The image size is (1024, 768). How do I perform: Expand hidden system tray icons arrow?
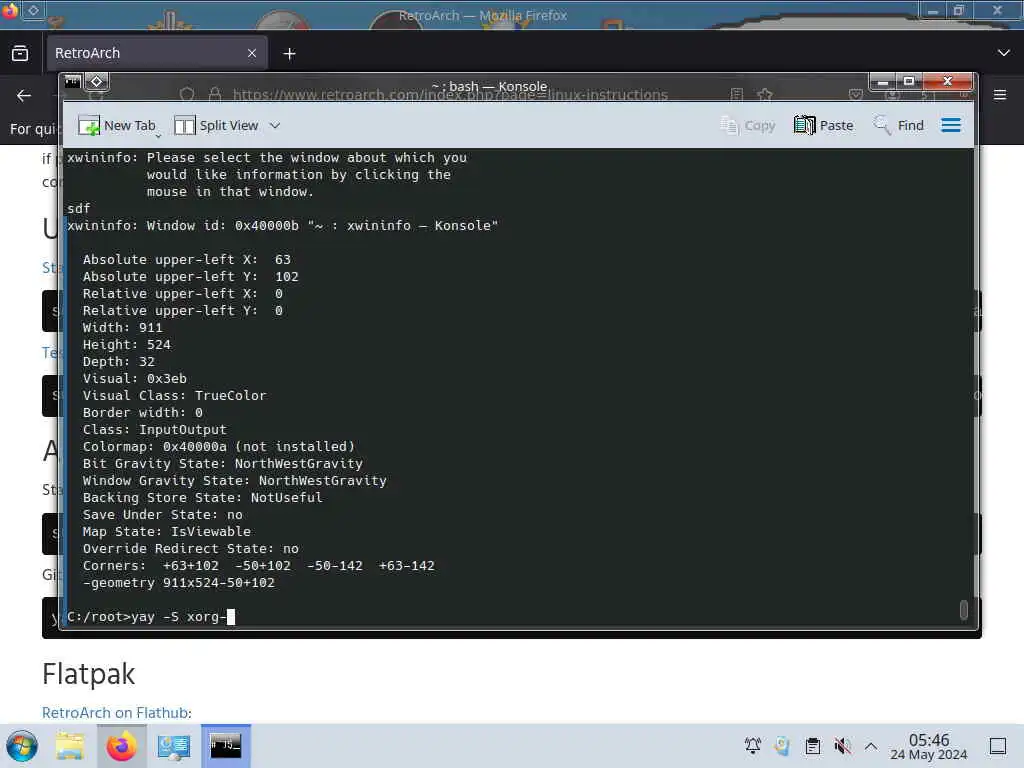pyautogui.click(x=871, y=745)
